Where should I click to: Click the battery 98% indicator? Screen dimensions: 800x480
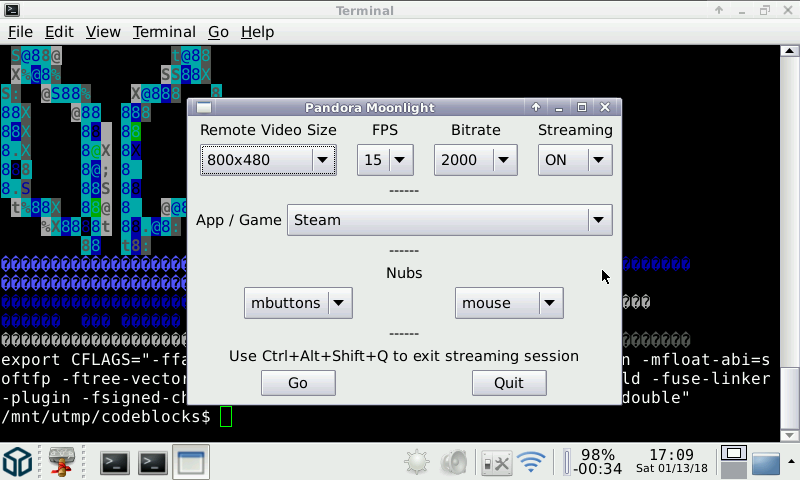[592, 462]
